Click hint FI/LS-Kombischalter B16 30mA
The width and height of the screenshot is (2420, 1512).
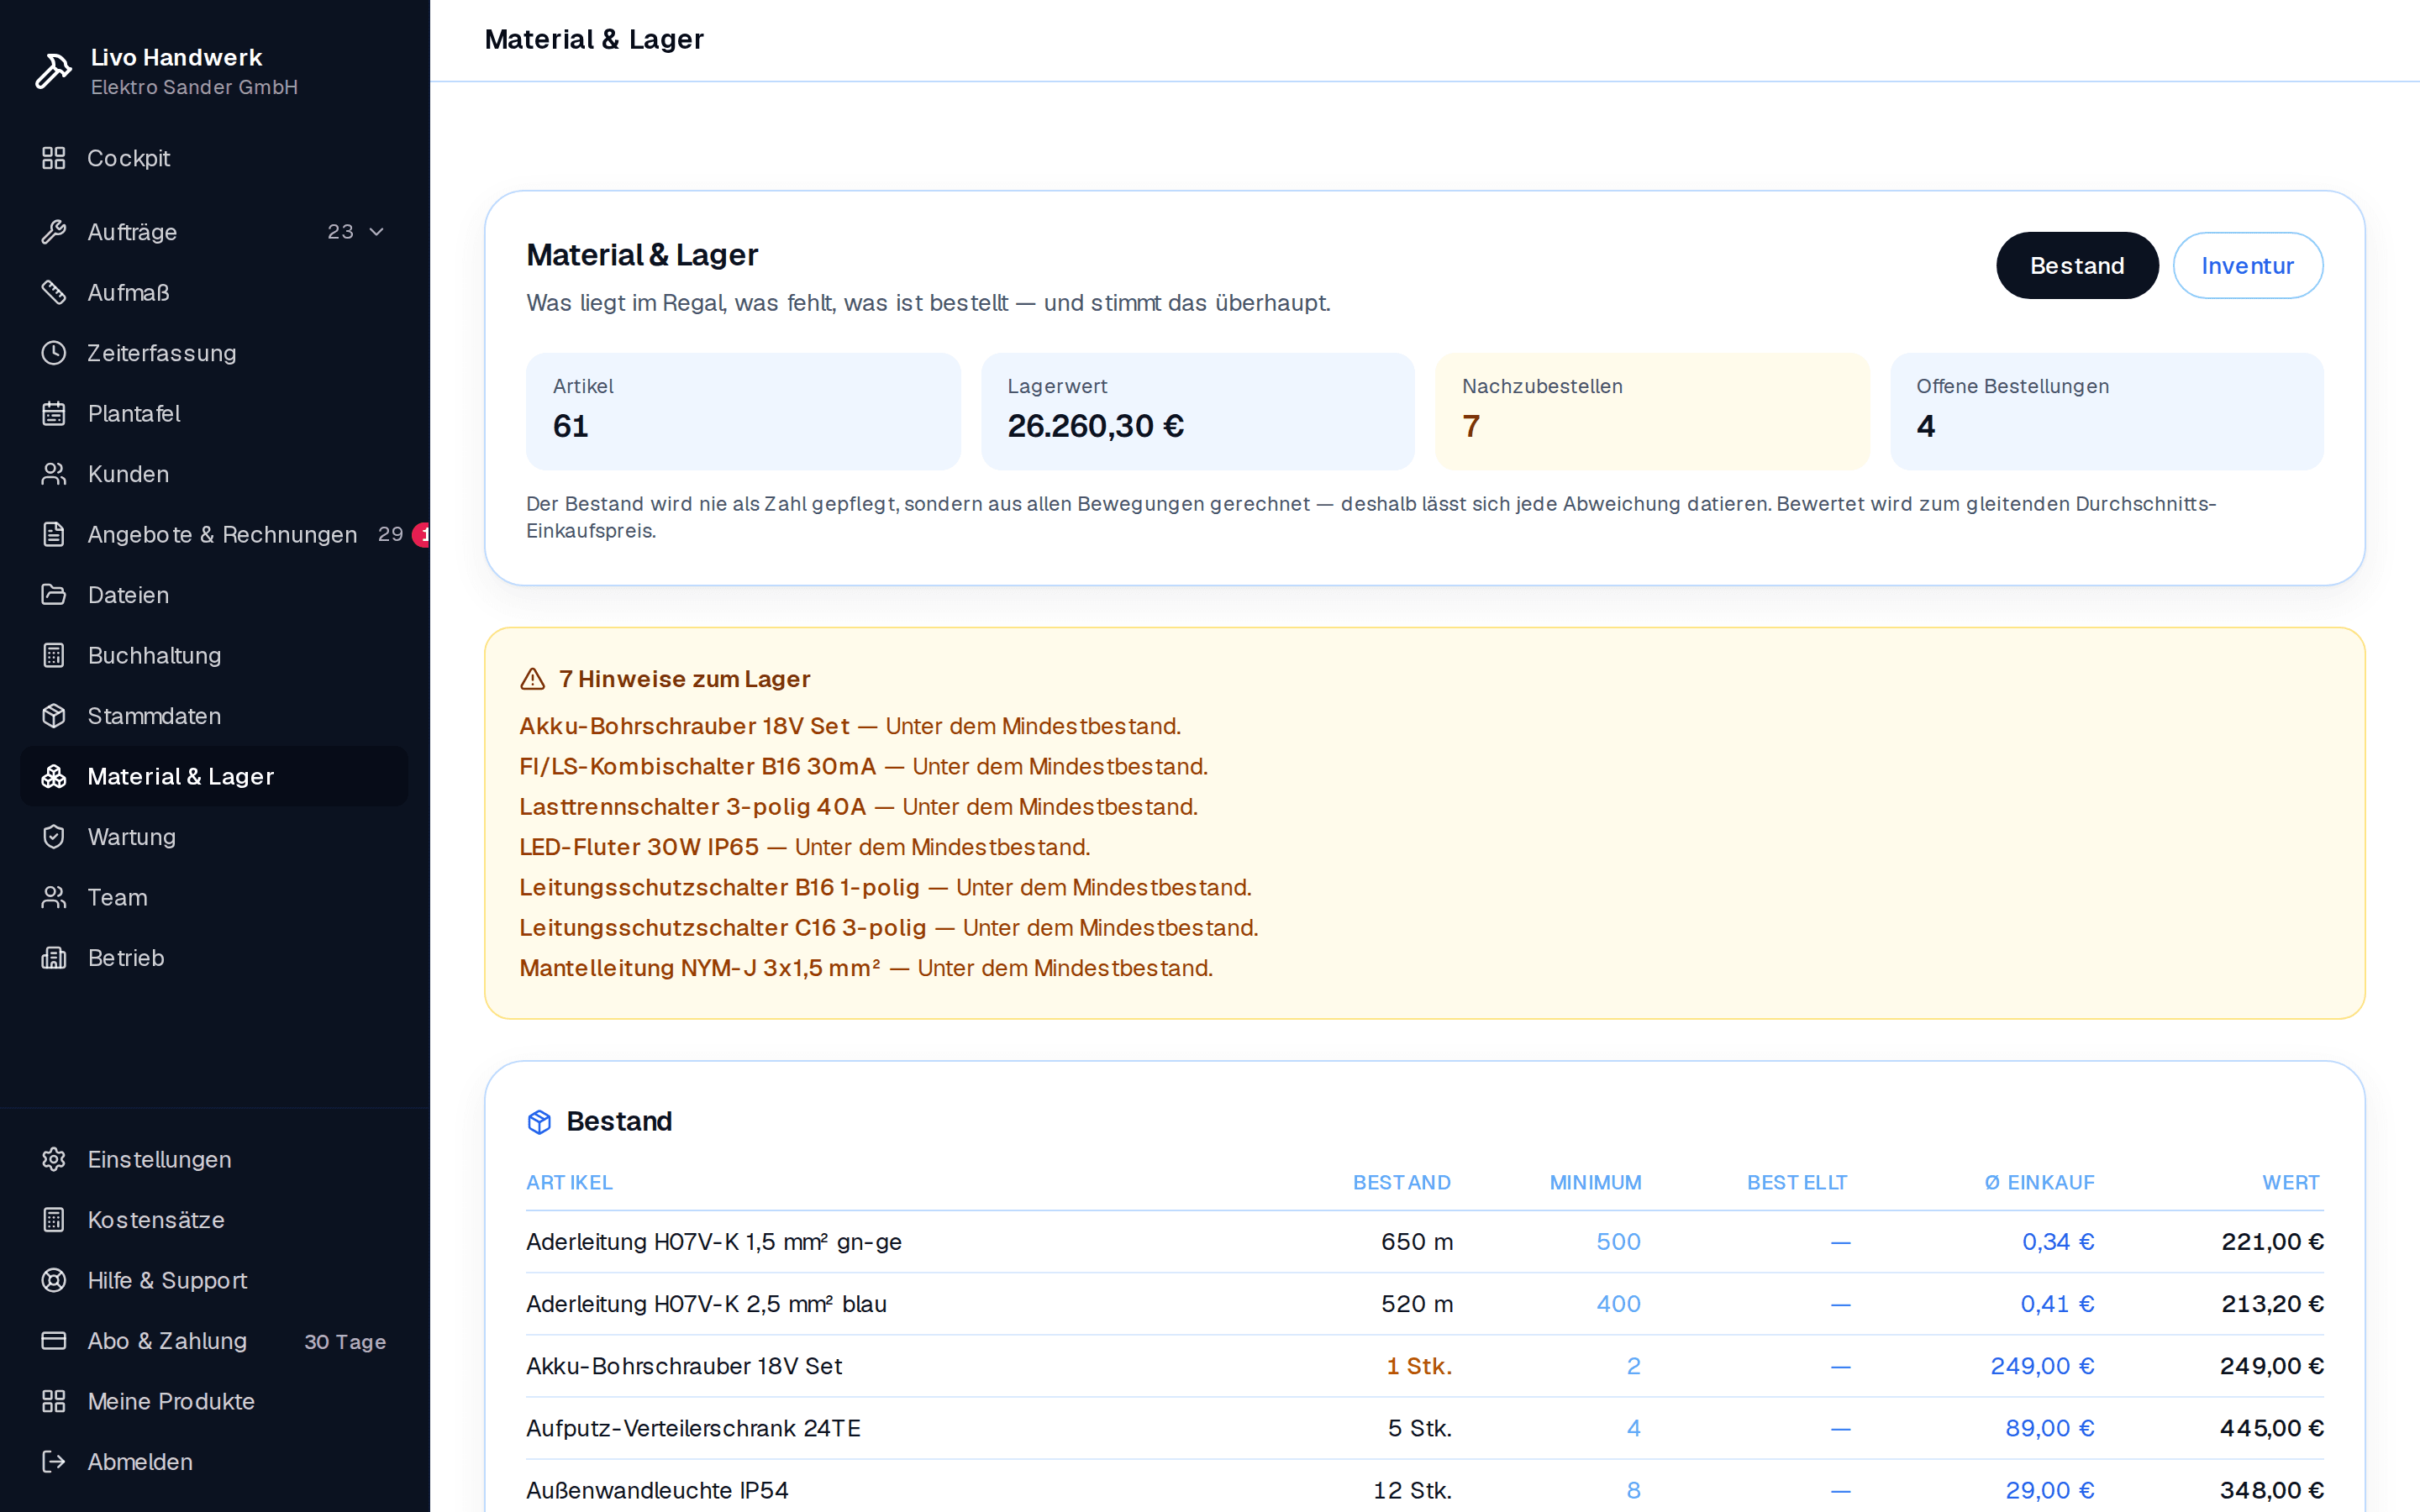point(697,766)
